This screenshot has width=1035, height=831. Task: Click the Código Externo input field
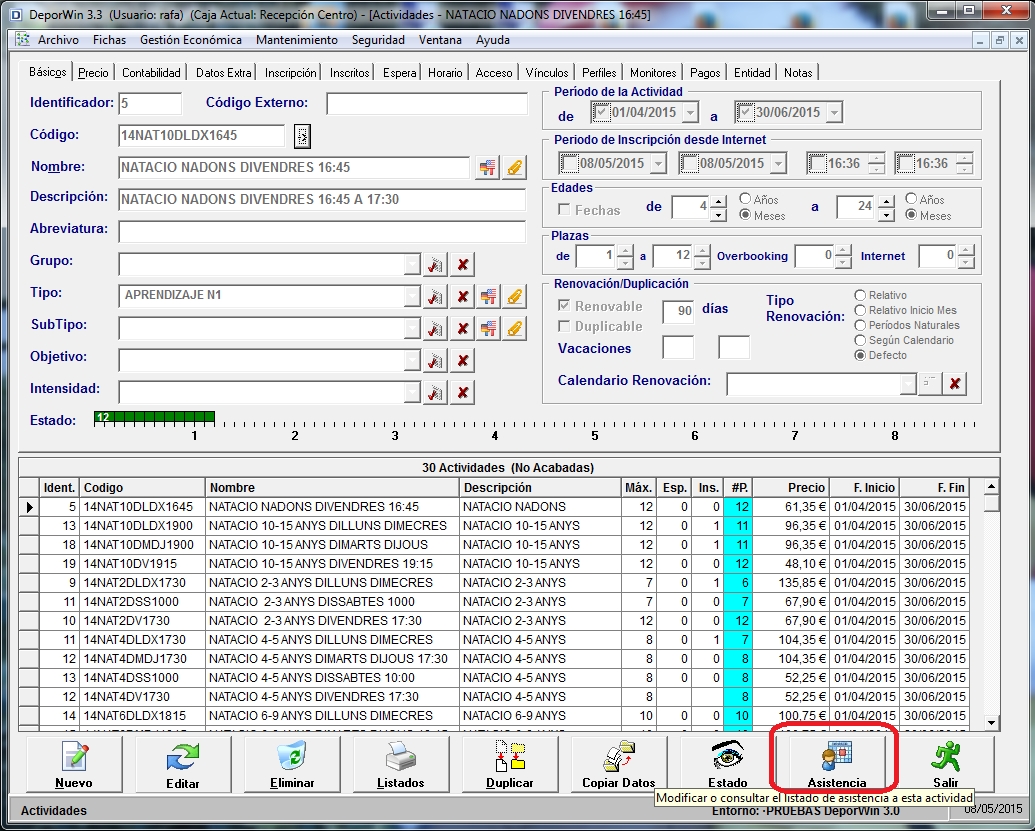[x=427, y=104]
